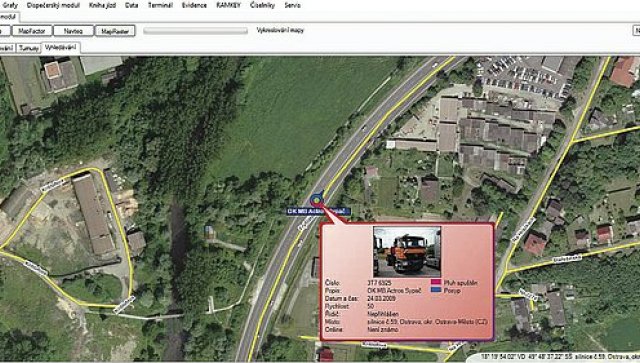Switch map source to MapRaster
640x363 pixels.
(115, 31)
